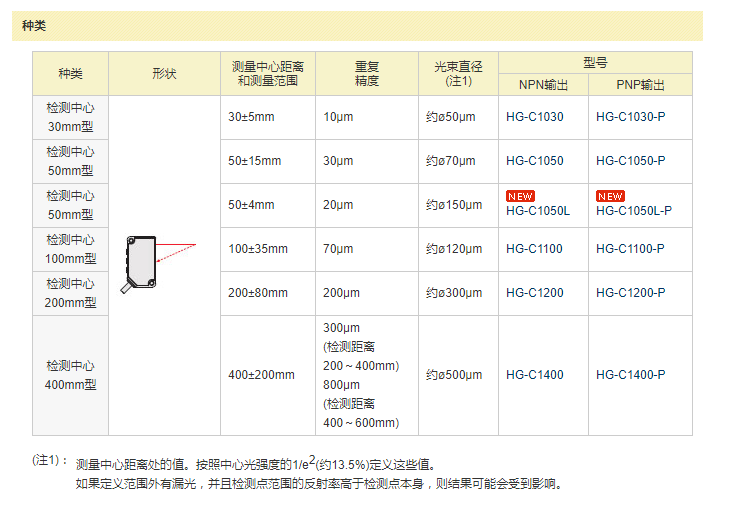Click the 400±200mm measurement range cell
This screenshot has width=730, height=516.
point(261,375)
